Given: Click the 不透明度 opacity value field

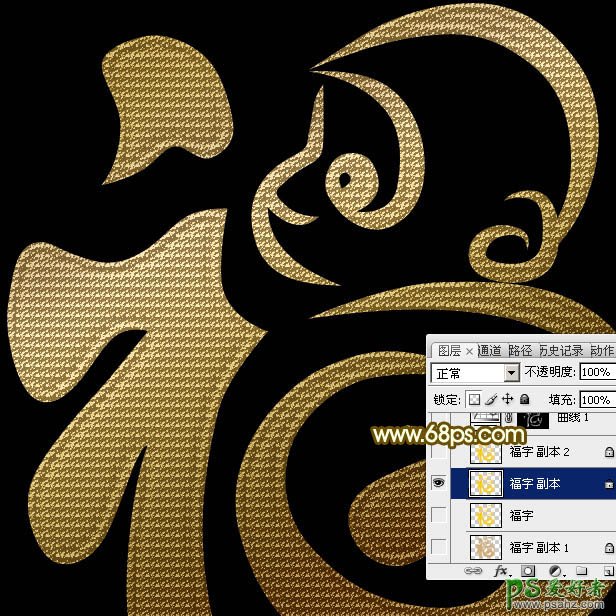Looking at the screenshot, I should [x=596, y=373].
